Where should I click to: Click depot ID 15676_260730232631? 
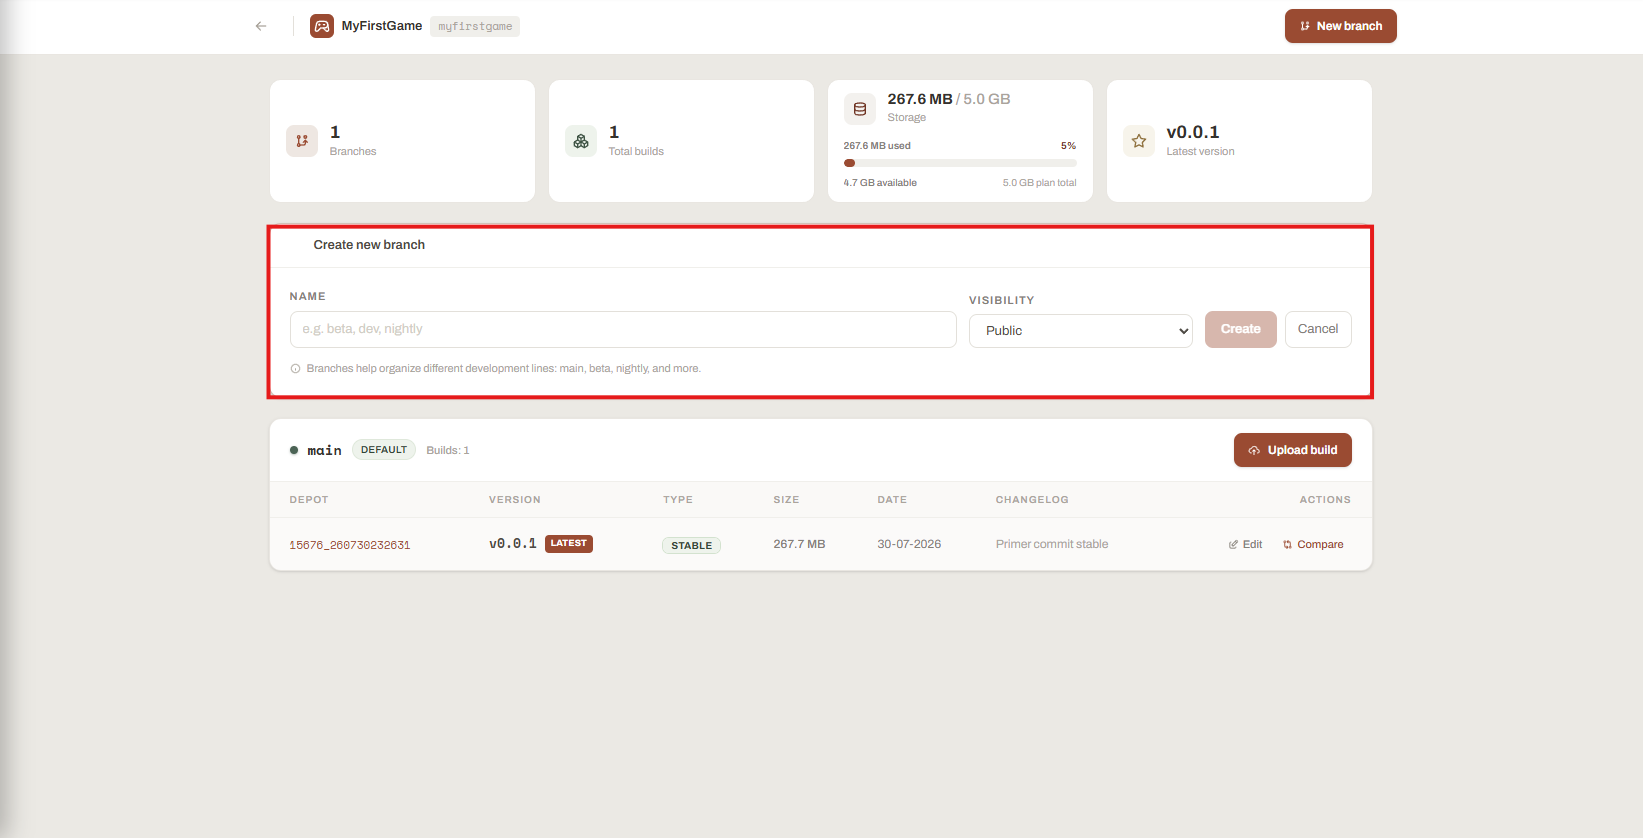[350, 545]
